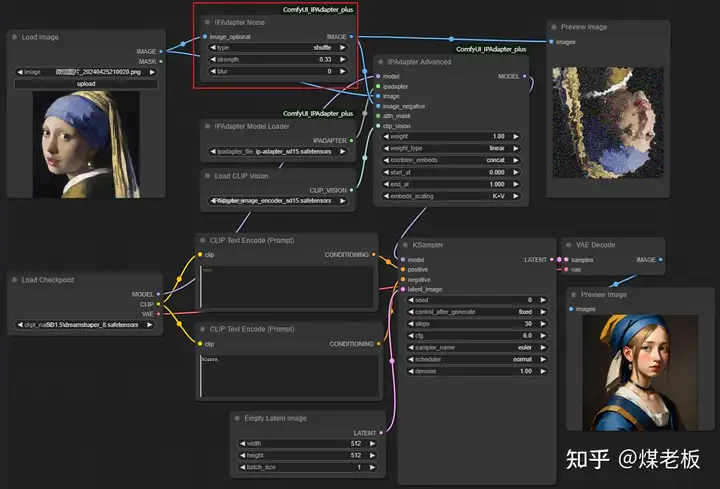
Task: Click the IMAGE output port of VAE Decode
Action: click(660, 260)
